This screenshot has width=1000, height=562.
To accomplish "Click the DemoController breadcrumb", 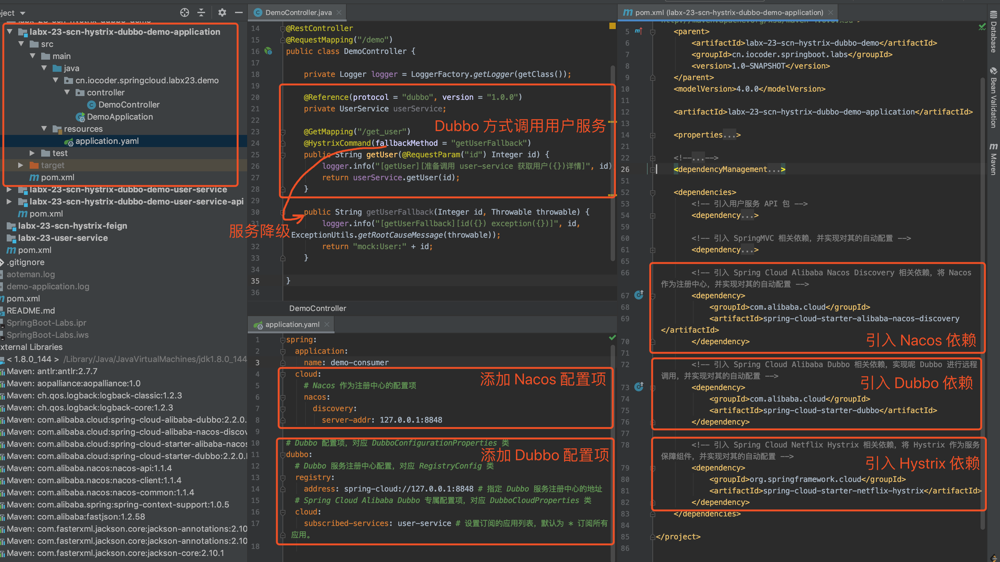I will tap(318, 309).
